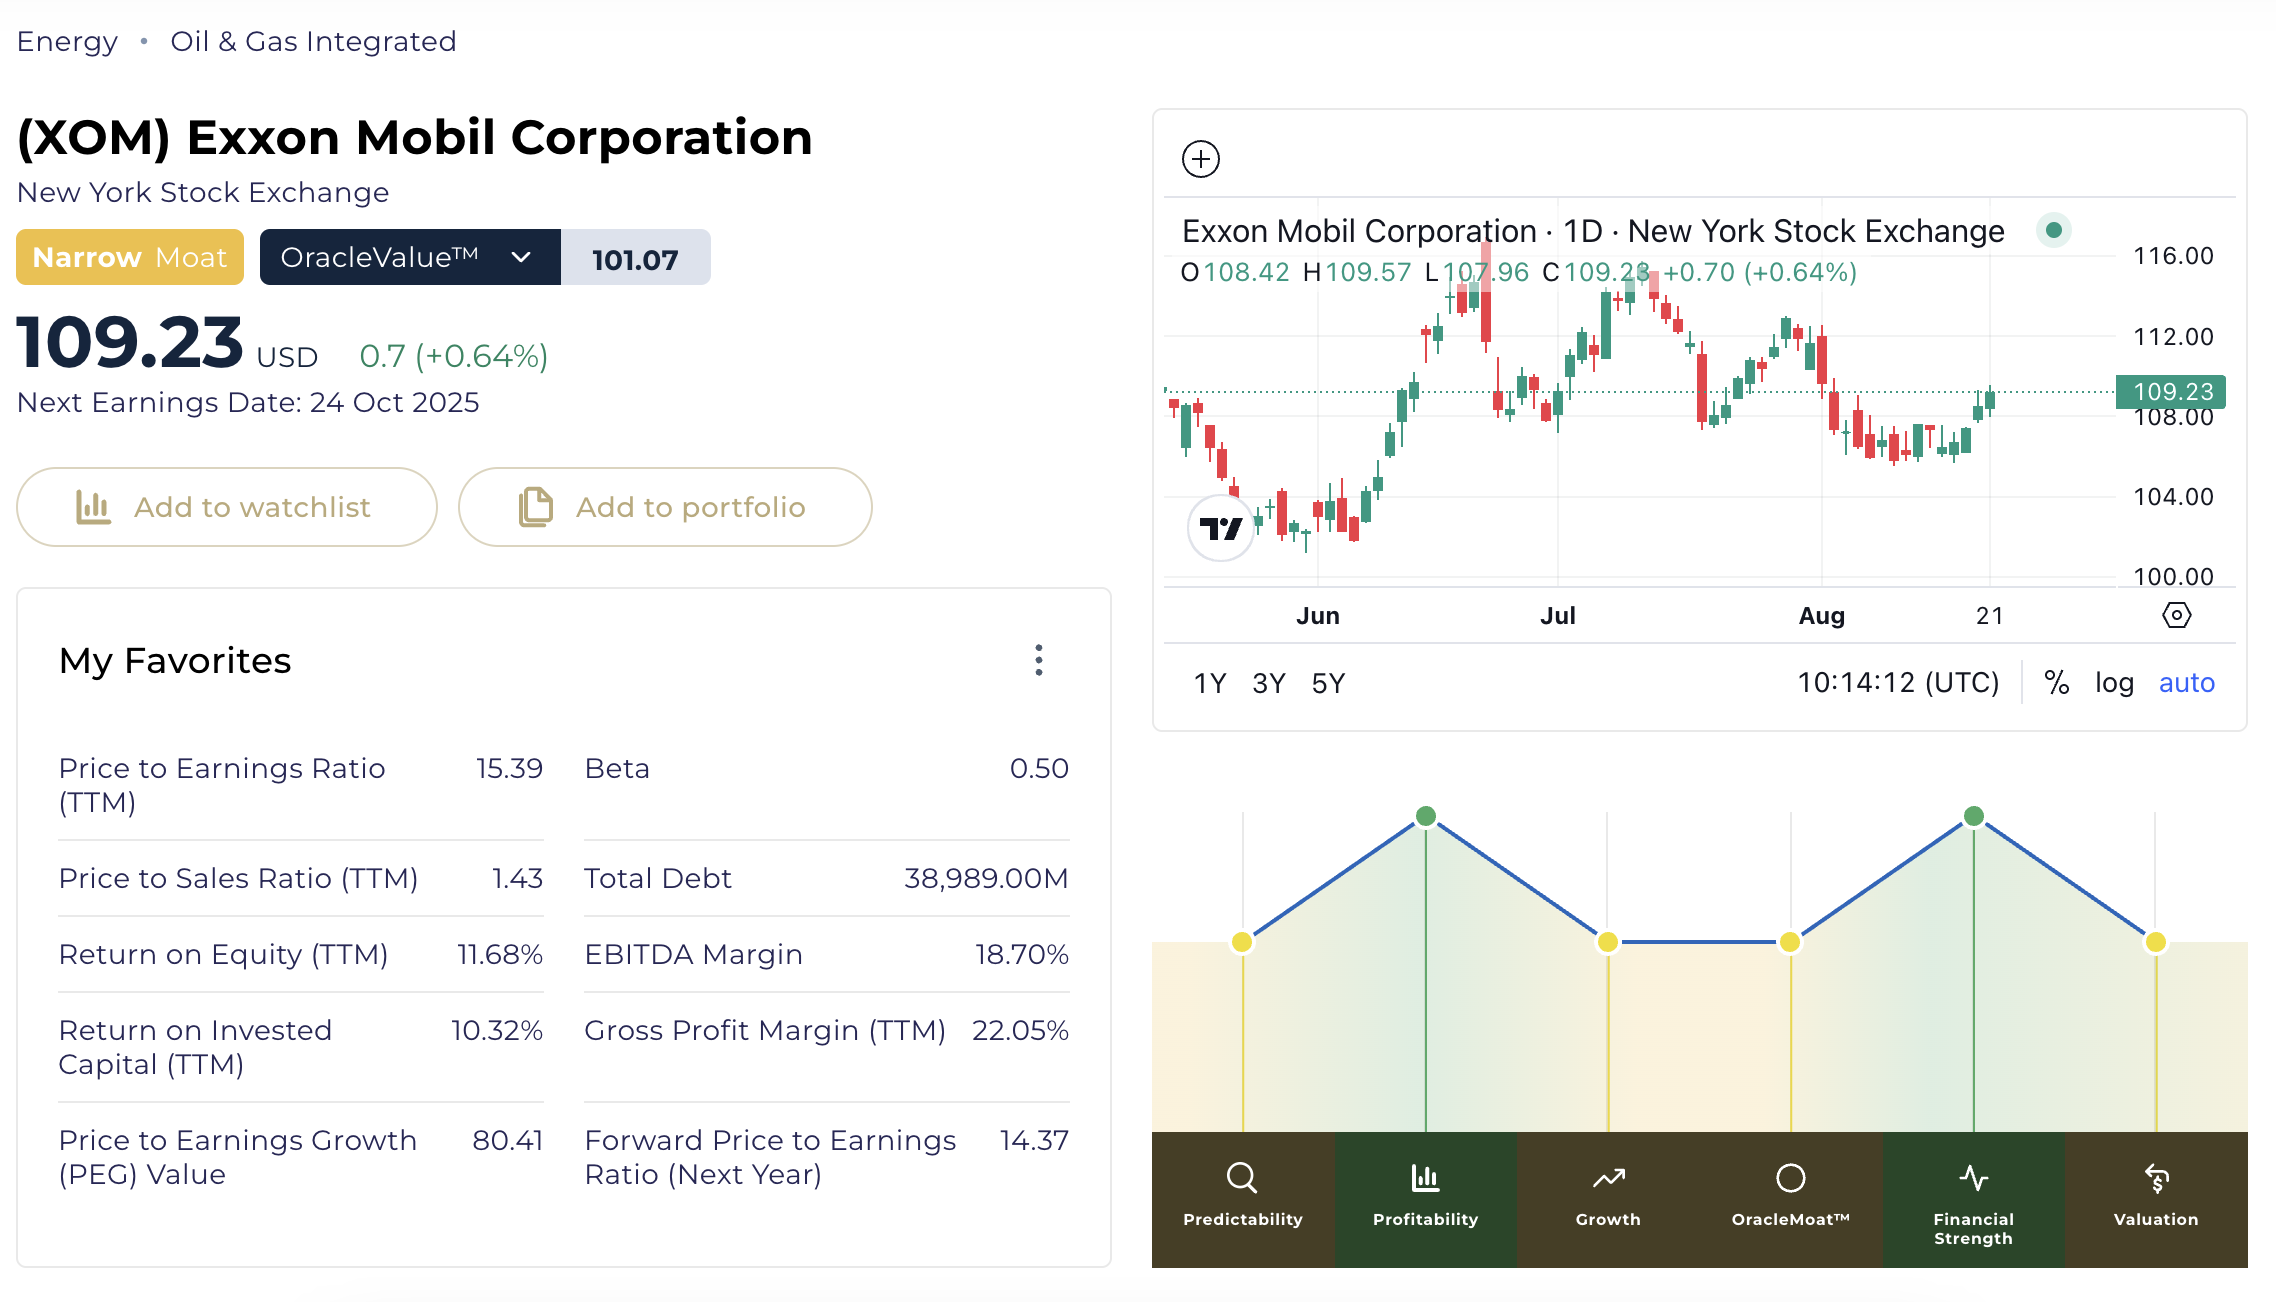Viewport: 2276px width, 1302px height.
Task: Click the 15.39 P/E value
Action: pos(510,768)
